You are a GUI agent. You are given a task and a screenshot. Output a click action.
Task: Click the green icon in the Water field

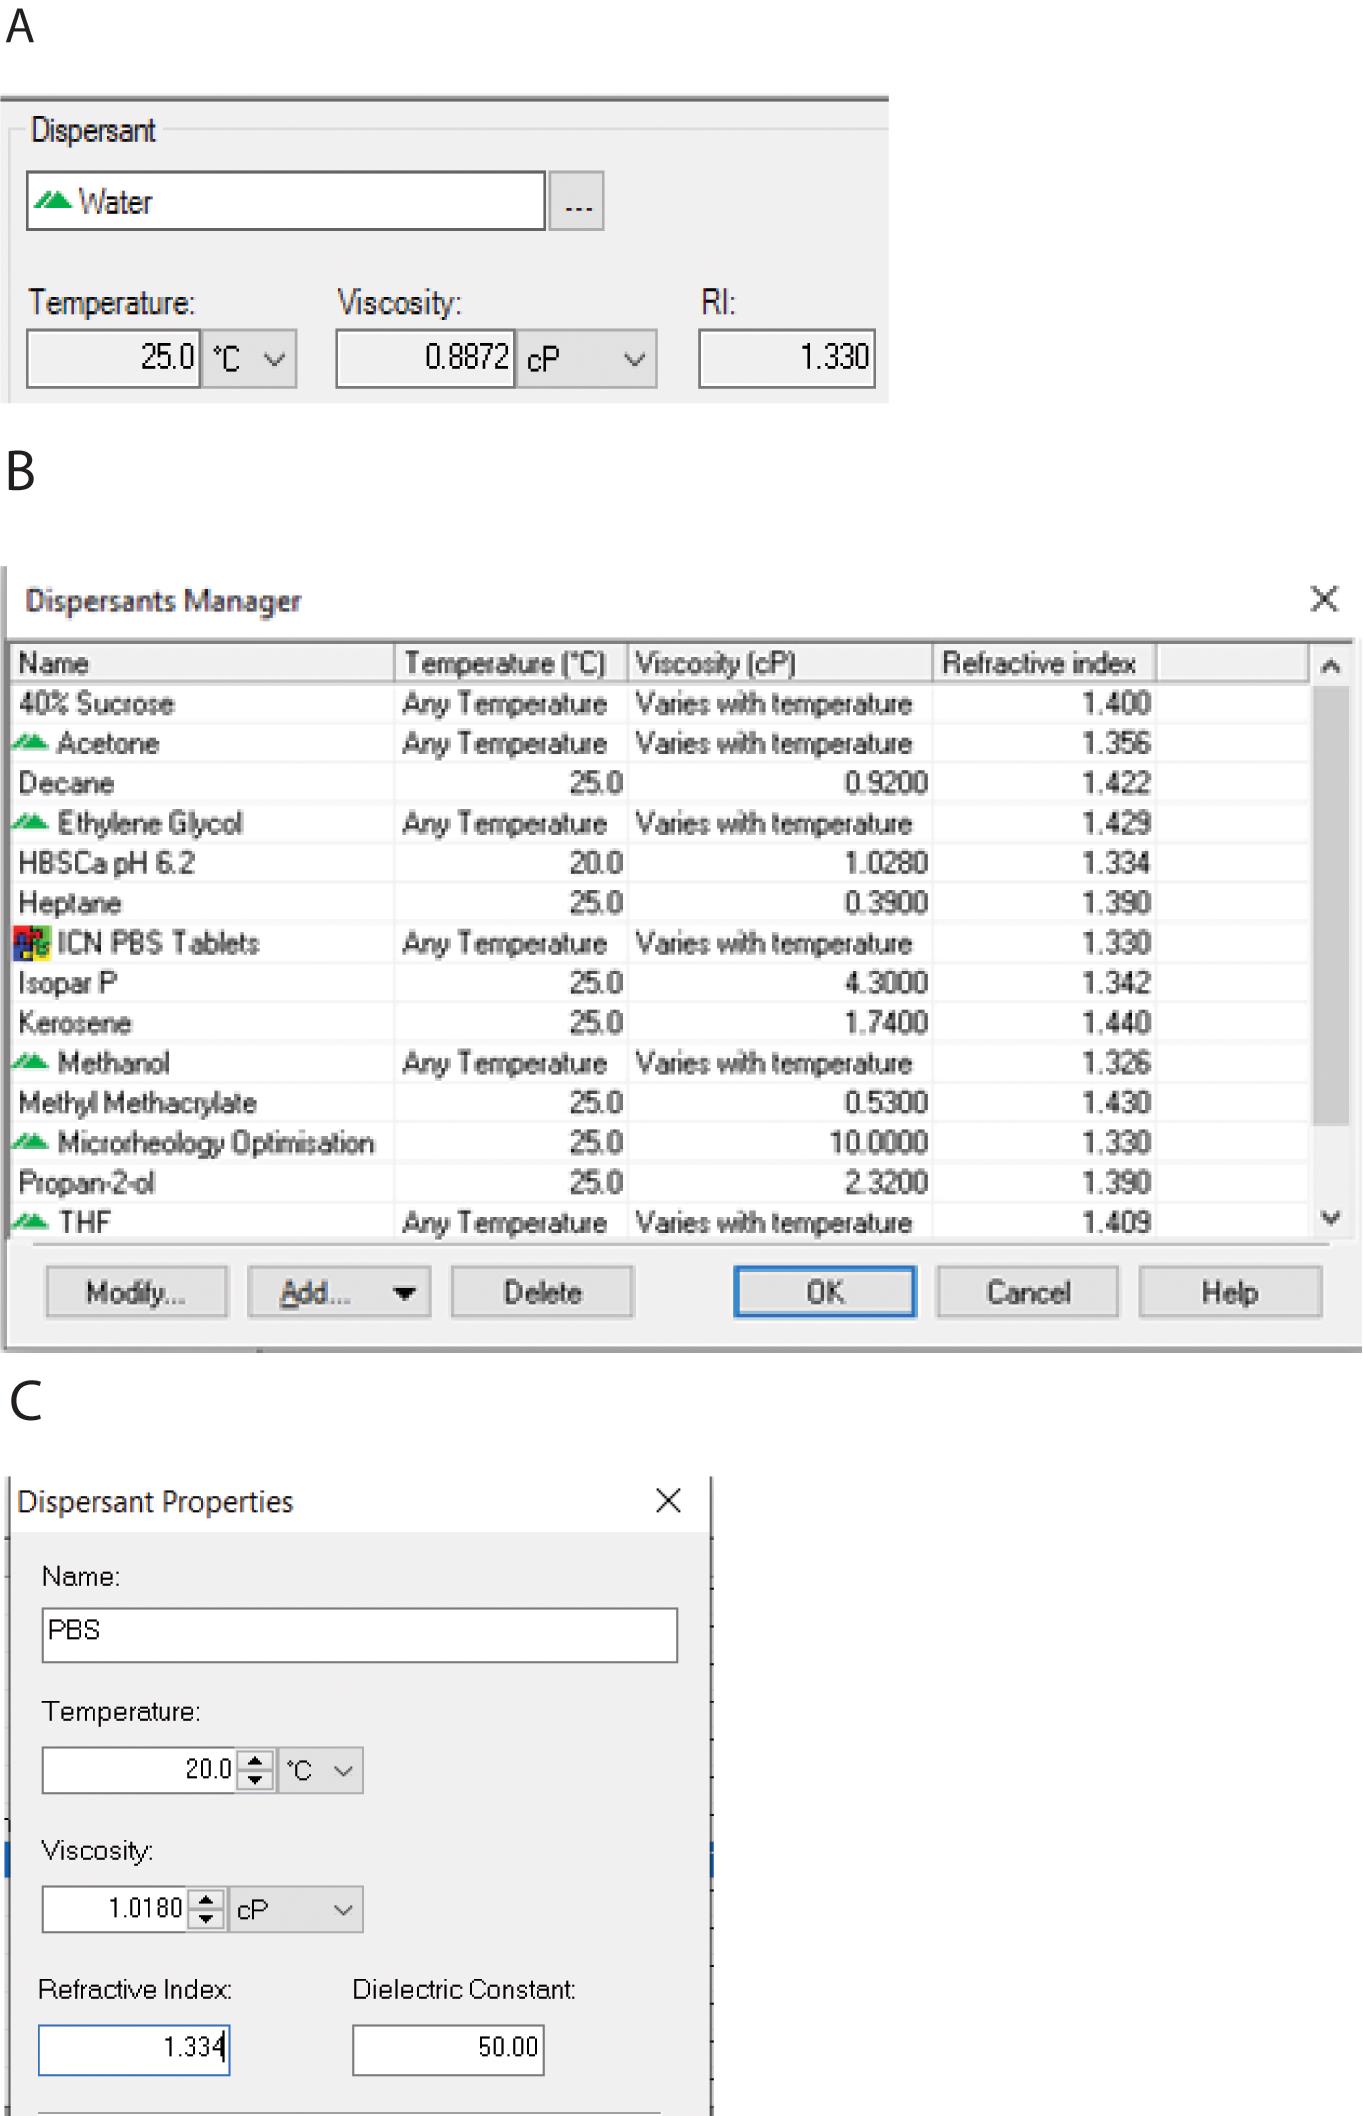[53, 201]
